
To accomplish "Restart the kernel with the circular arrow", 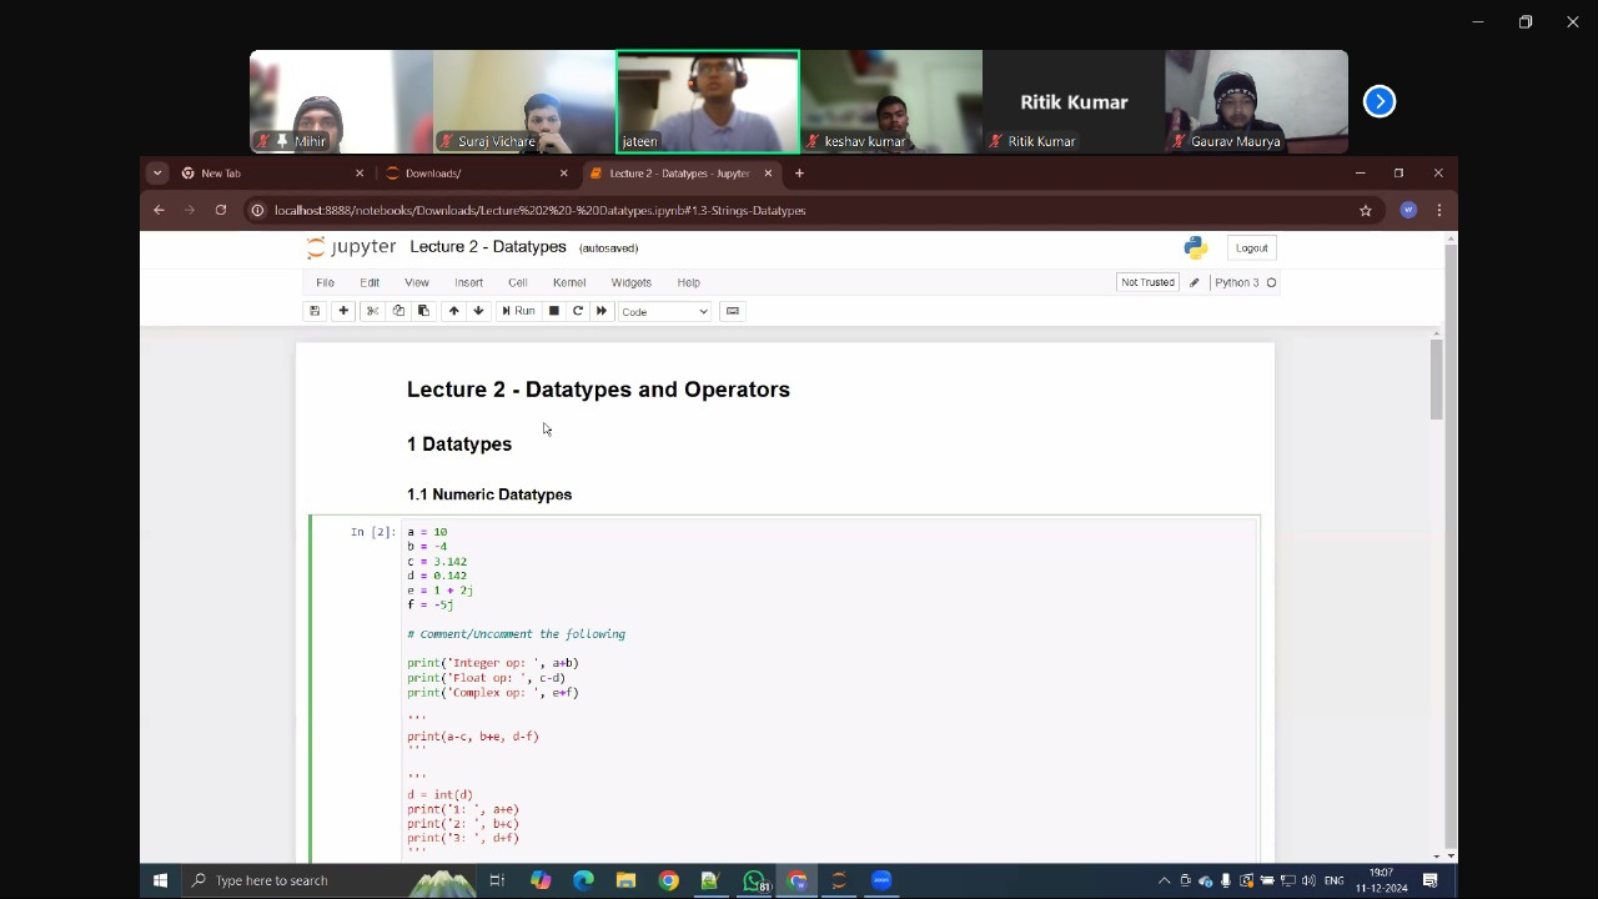I will [578, 311].
